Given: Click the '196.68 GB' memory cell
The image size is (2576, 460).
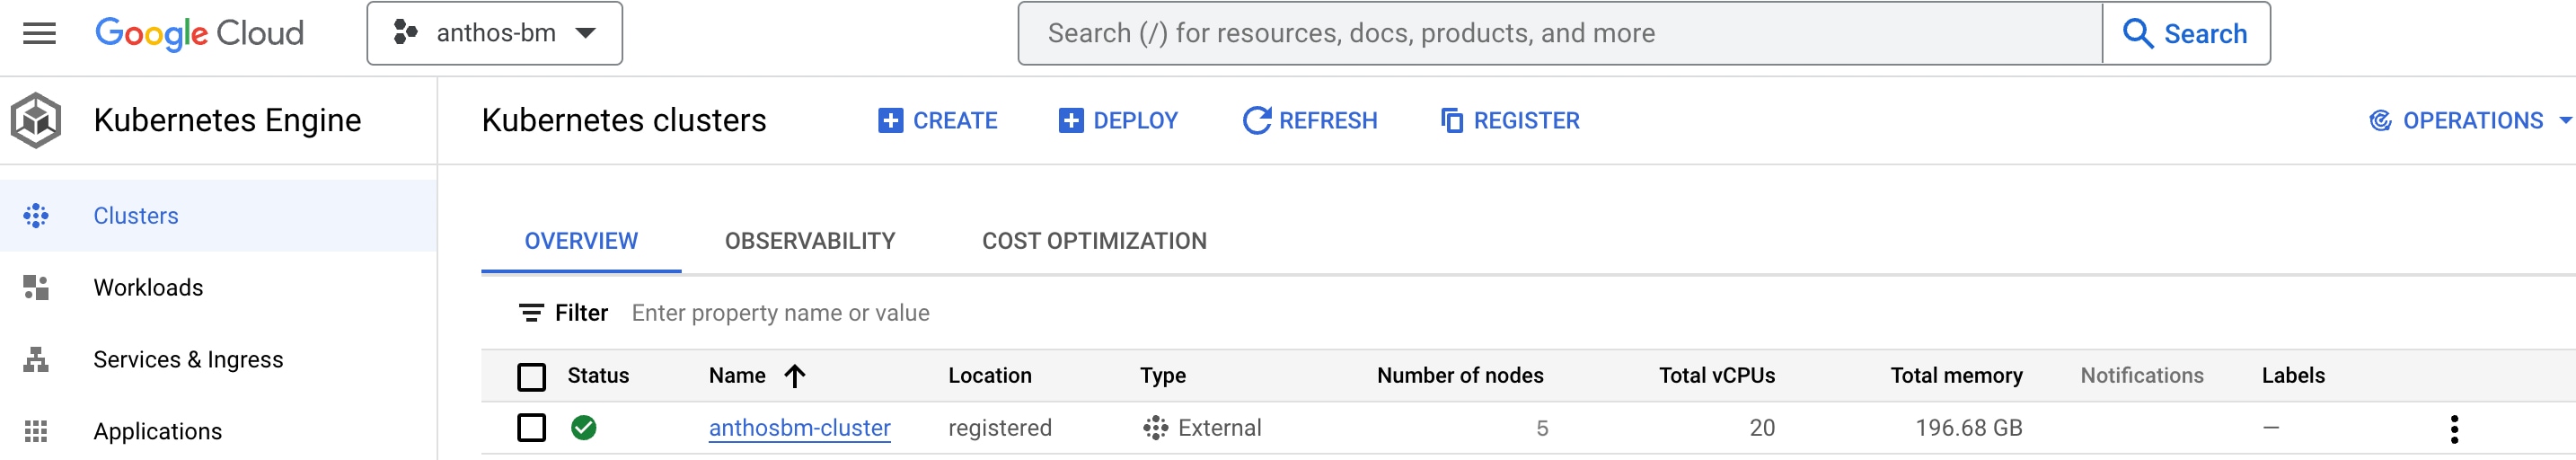Looking at the screenshot, I should pos(1968,428).
